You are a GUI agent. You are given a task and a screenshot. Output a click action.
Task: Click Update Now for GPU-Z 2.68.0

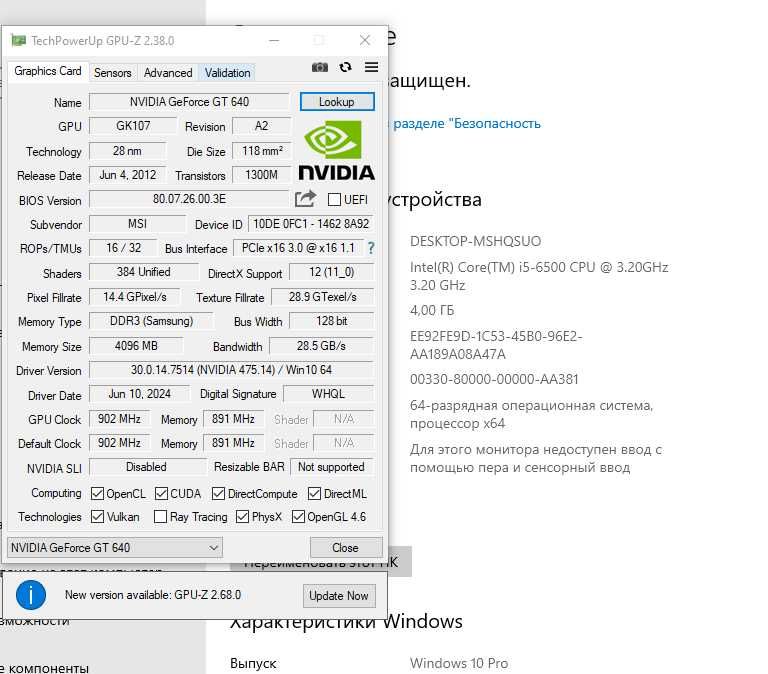pyautogui.click(x=339, y=596)
